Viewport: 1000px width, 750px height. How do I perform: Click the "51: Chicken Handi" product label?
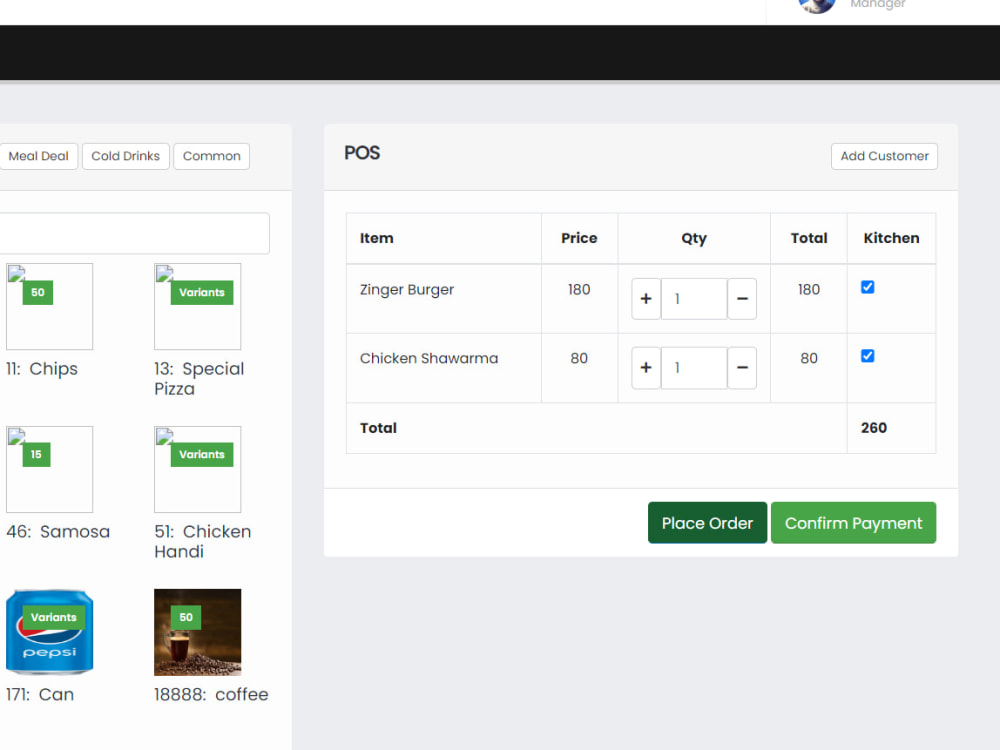click(x=203, y=541)
